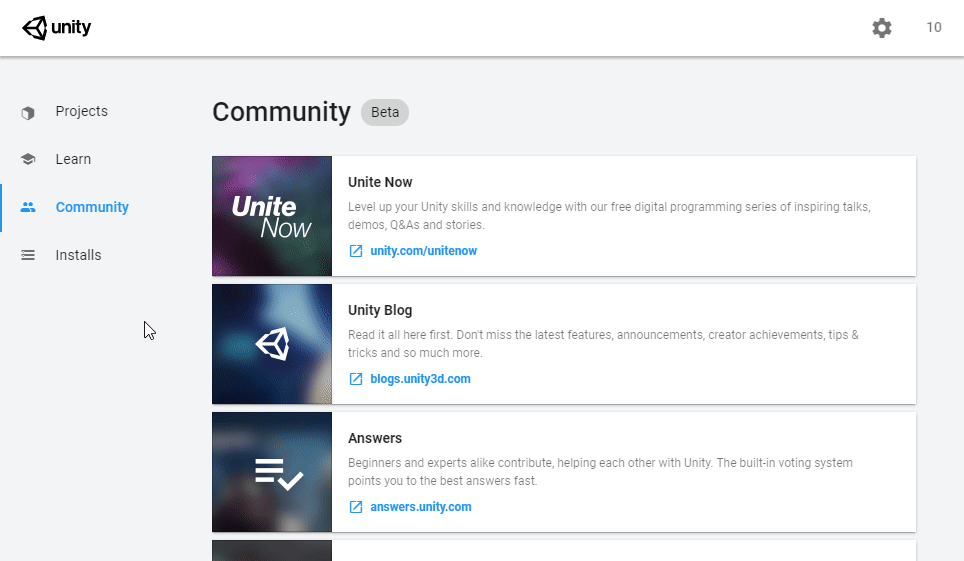This screenshot has width=964, height=561.
Task: Click the Answers thumbnail image
Action: [x=272, y=472]
